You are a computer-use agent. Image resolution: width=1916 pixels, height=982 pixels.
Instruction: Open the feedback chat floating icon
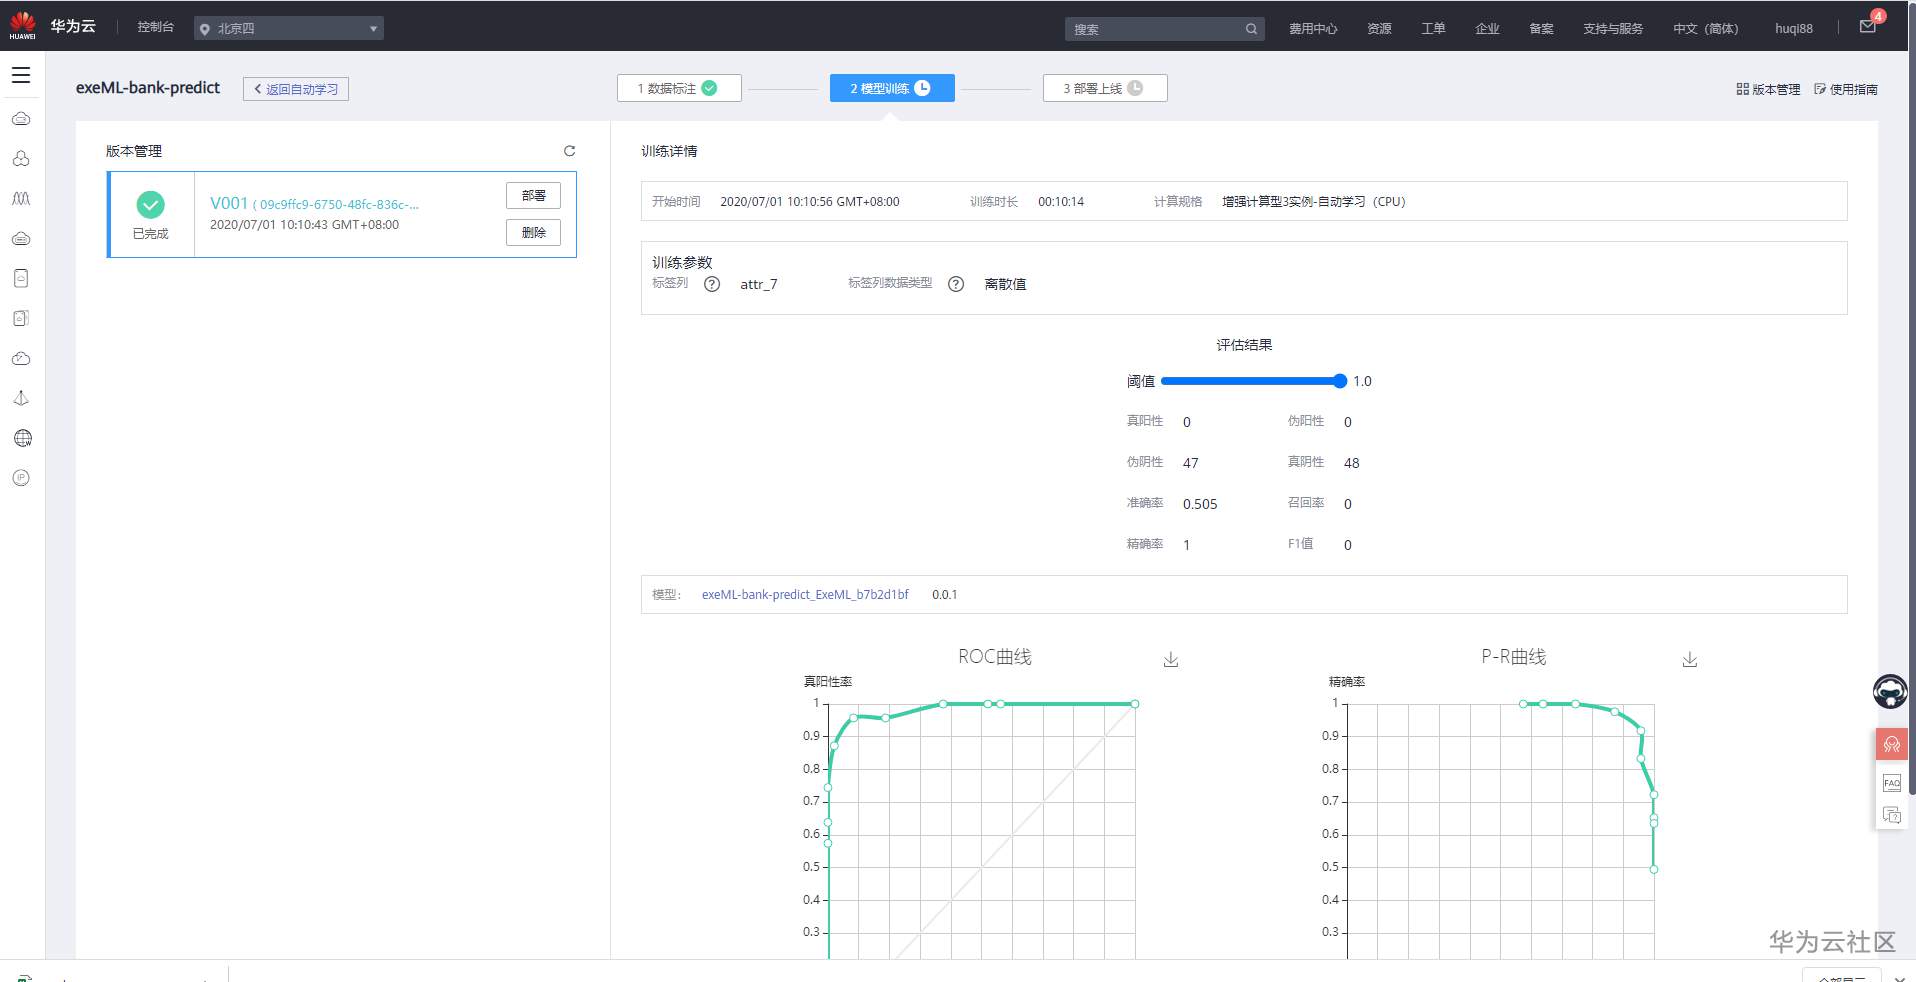pyautogui.click(x=1891, y=815)
